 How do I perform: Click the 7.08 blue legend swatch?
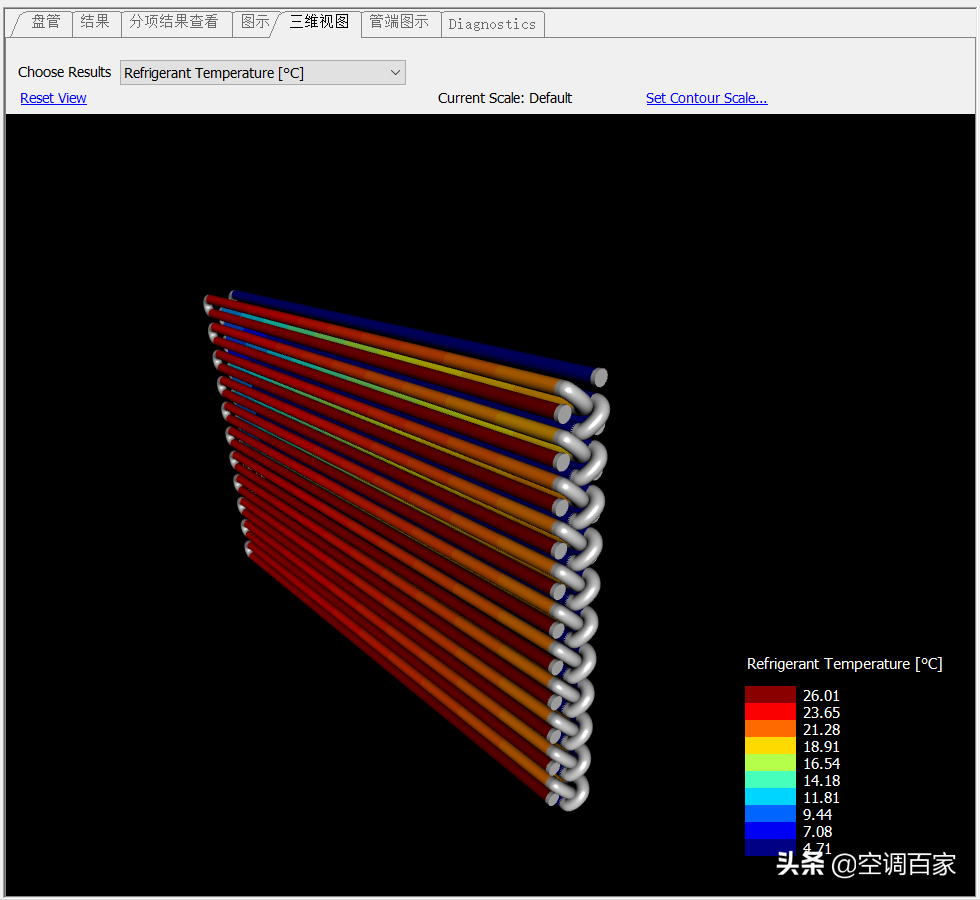[770, 830]
